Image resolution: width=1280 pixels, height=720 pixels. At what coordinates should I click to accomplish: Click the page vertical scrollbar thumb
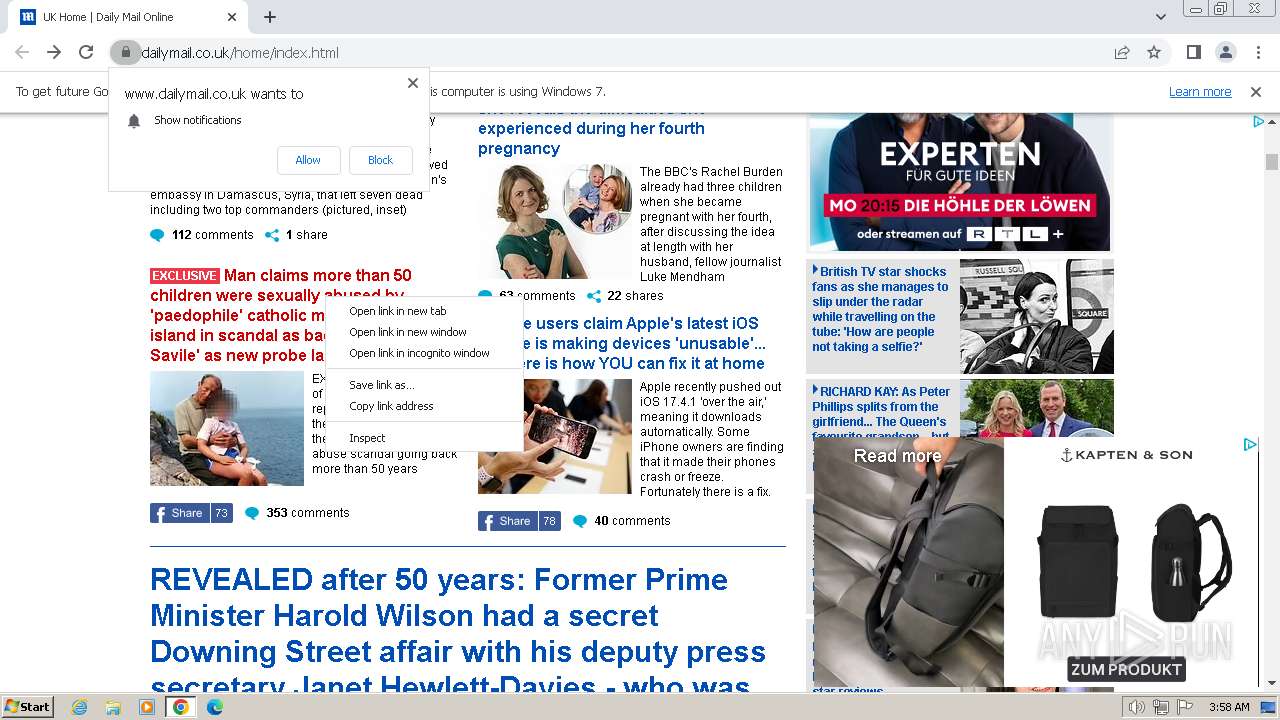tap(1272, 162)
